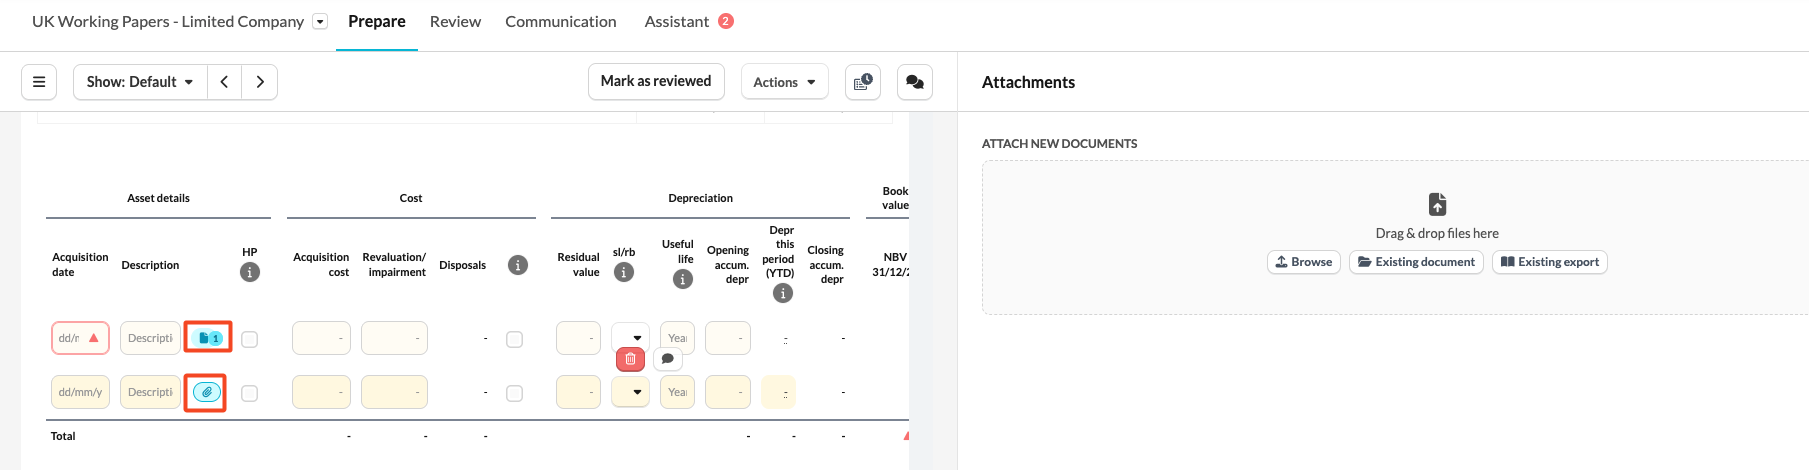Open the document history clock icon
The height and width of the screenshot is (470, 1809).
(863, 82)
